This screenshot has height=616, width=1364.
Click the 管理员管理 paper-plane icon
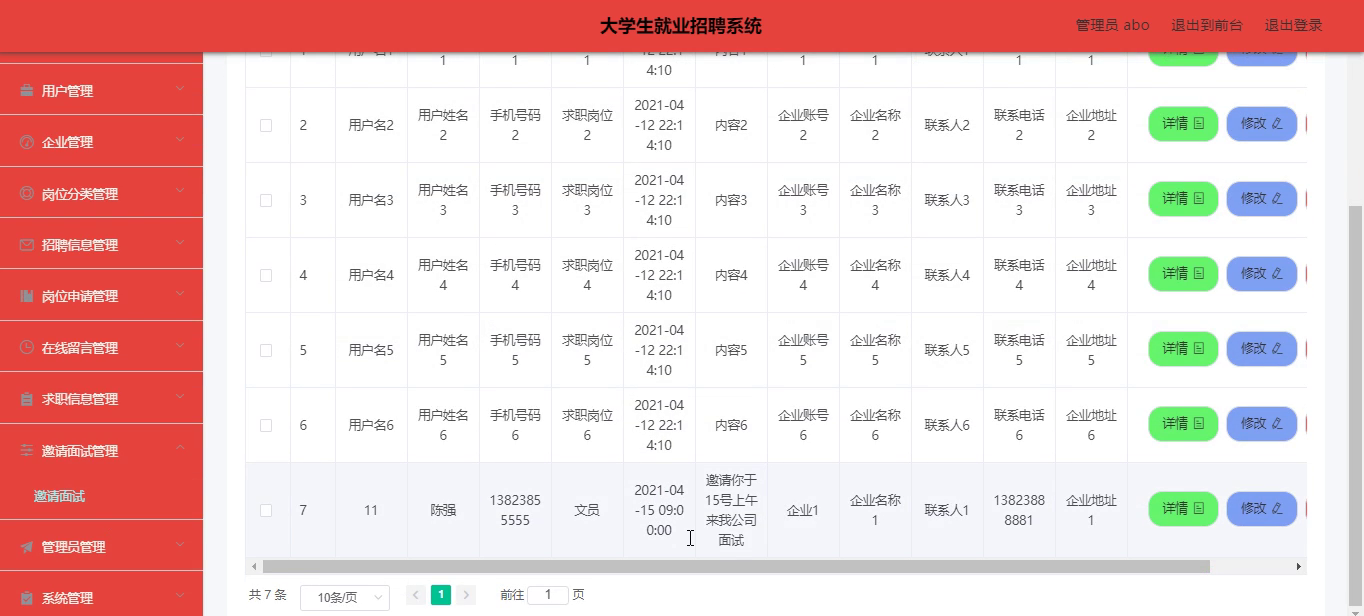pyautogui.click(x=27, y=547)
